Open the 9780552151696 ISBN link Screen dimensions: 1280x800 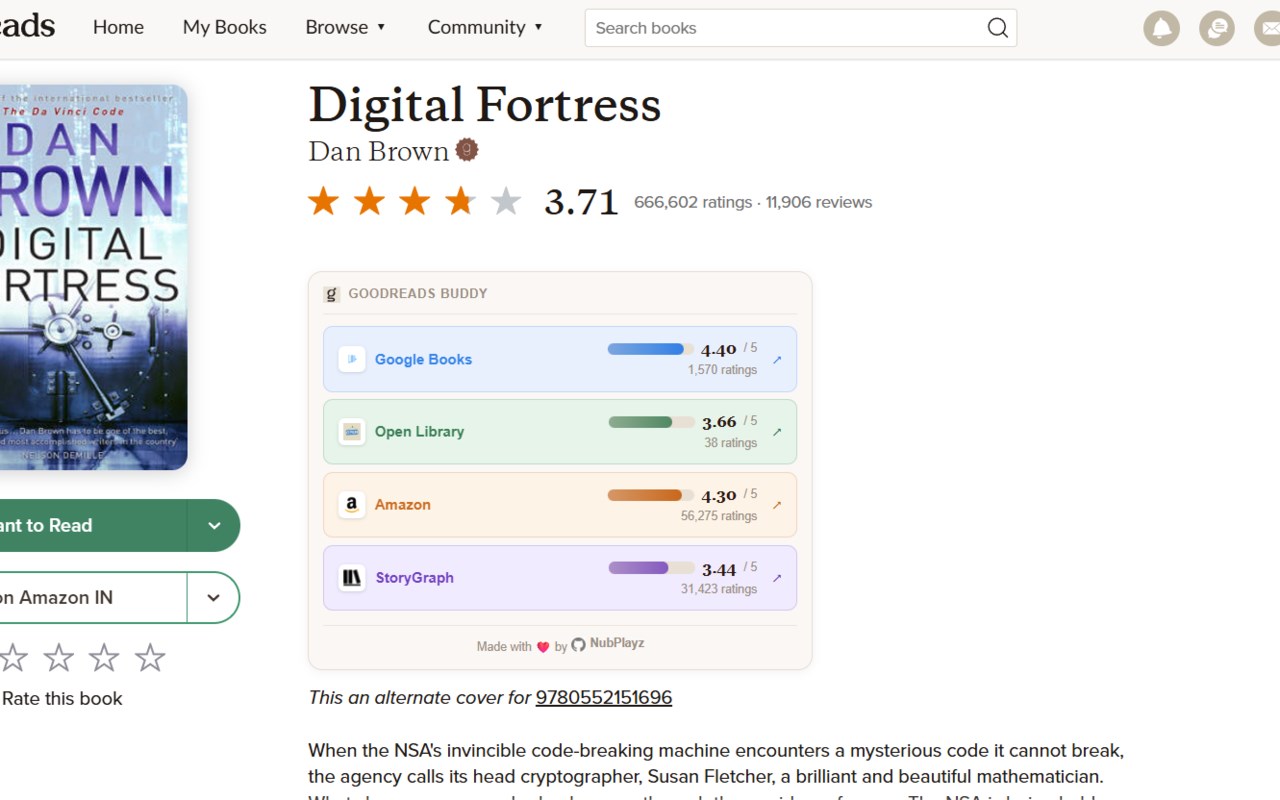click(x=603, y=697)
